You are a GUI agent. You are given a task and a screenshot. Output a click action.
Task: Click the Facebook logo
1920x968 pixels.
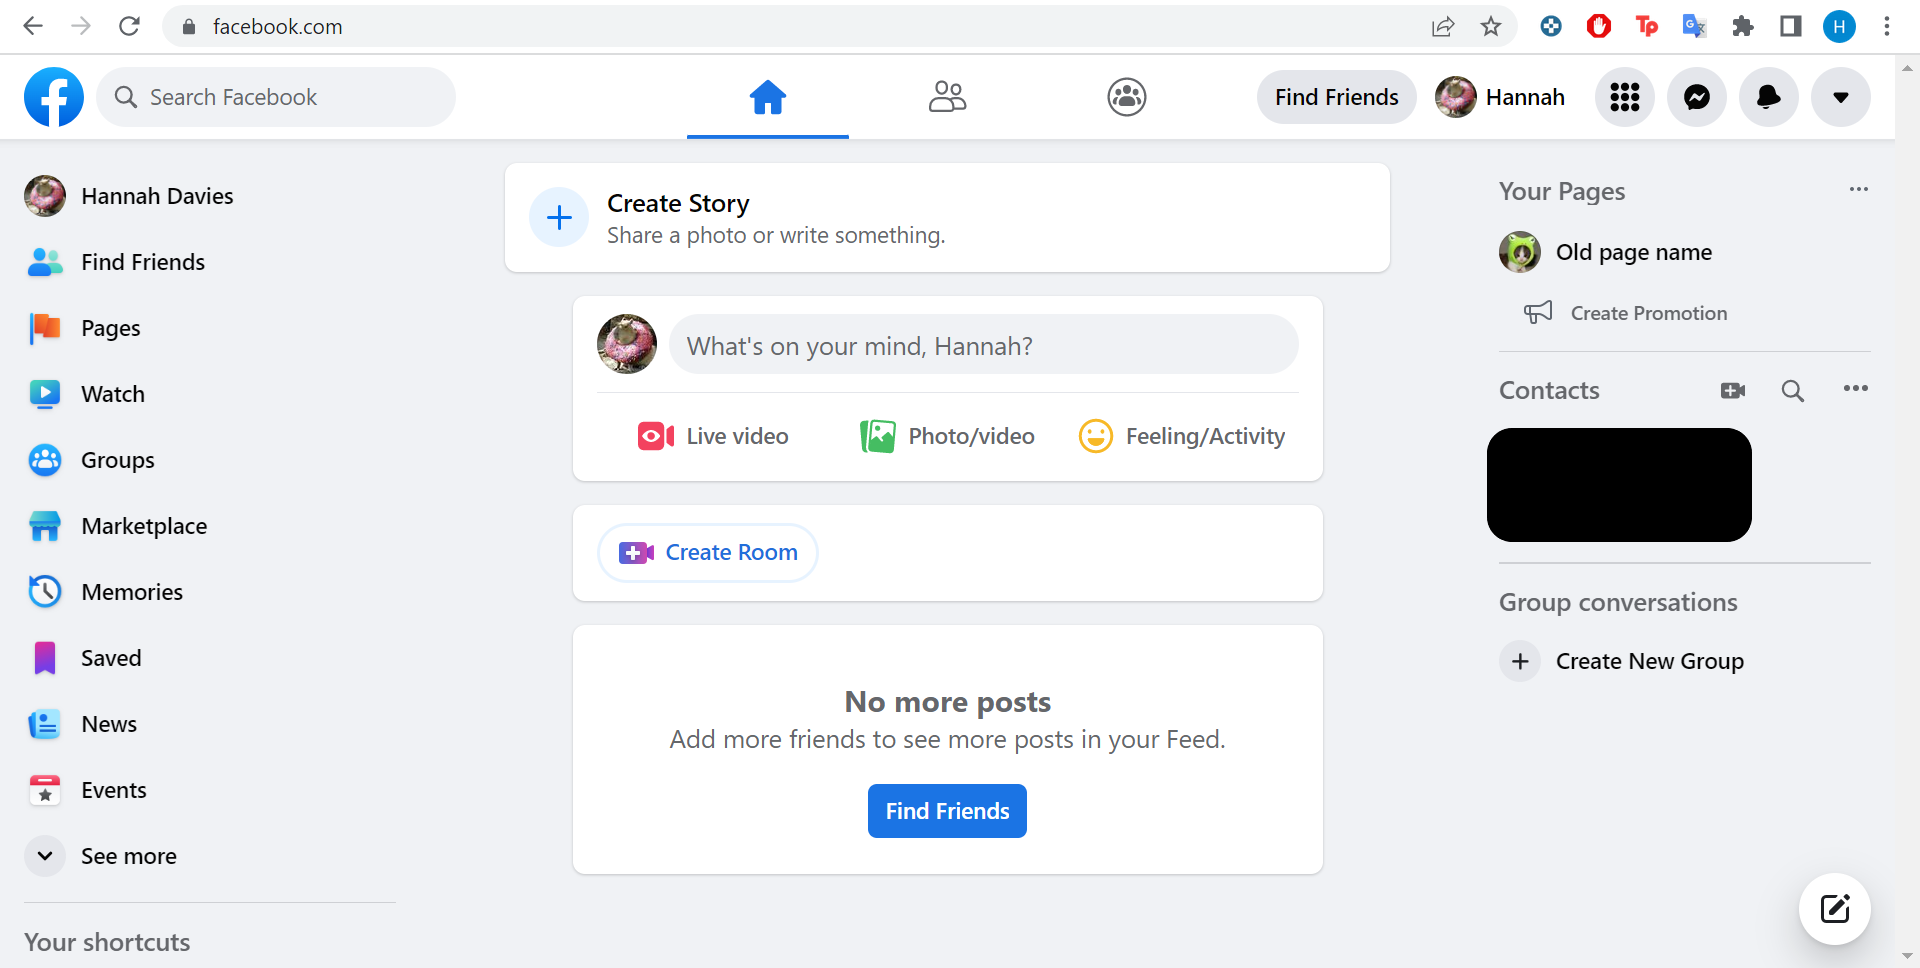click(54, 97)
